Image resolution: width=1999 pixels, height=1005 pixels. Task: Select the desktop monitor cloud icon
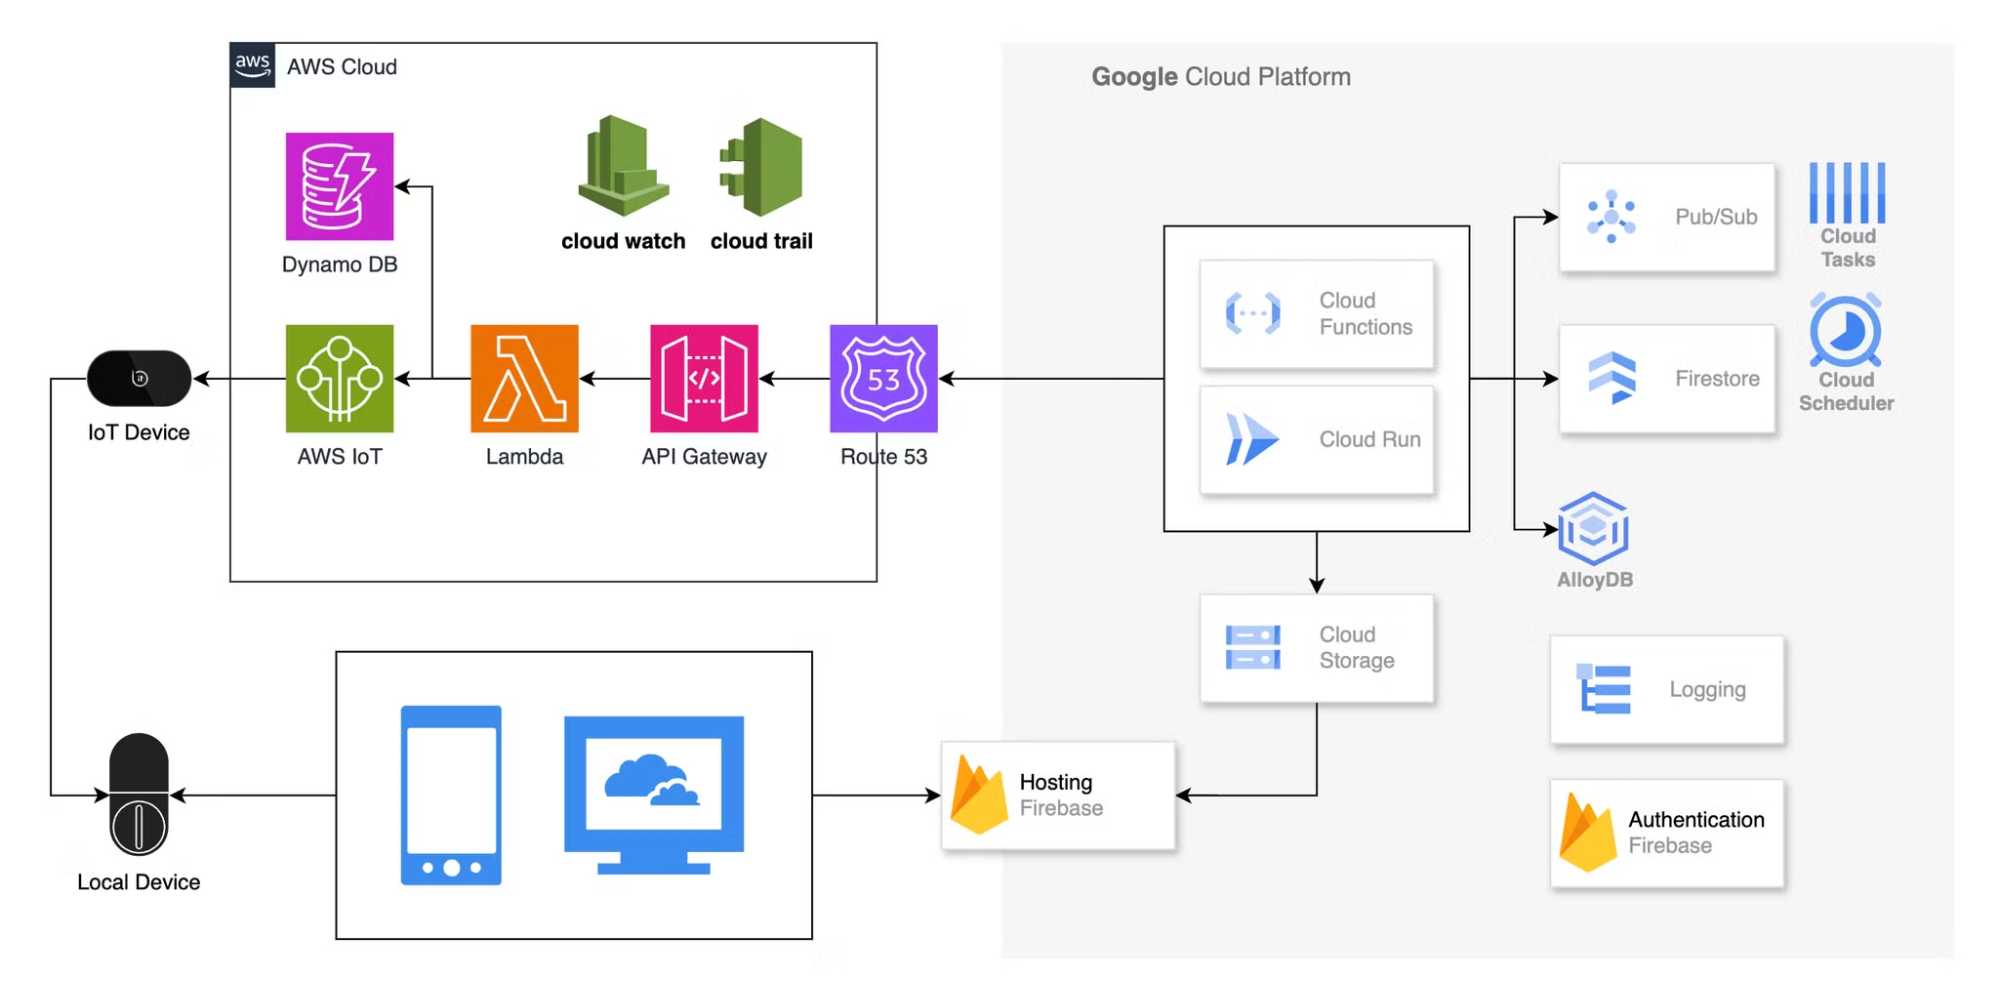(x=654, y=795)
